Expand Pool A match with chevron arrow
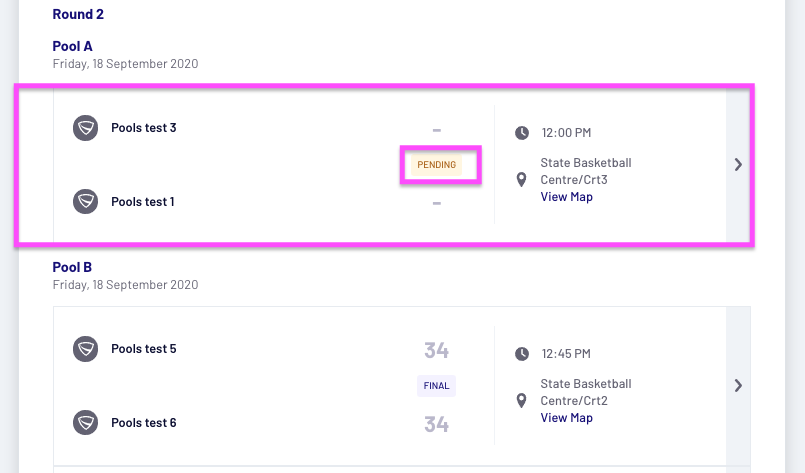 (738, 165)
